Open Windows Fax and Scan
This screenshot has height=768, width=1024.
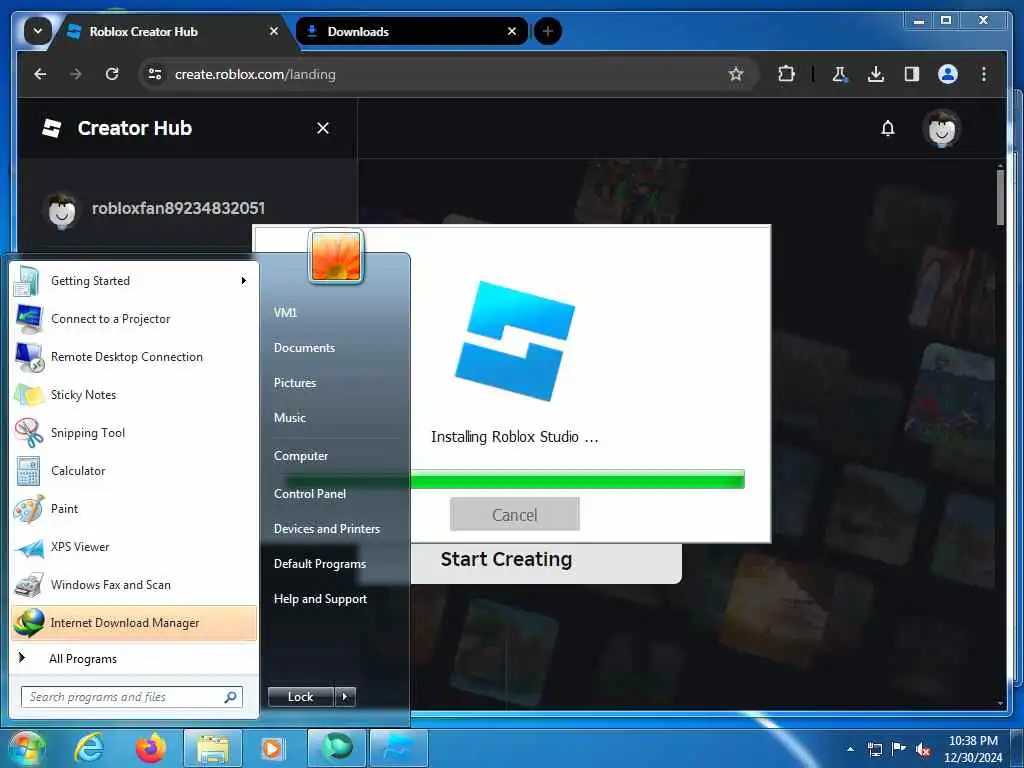(x=134, y=584)
